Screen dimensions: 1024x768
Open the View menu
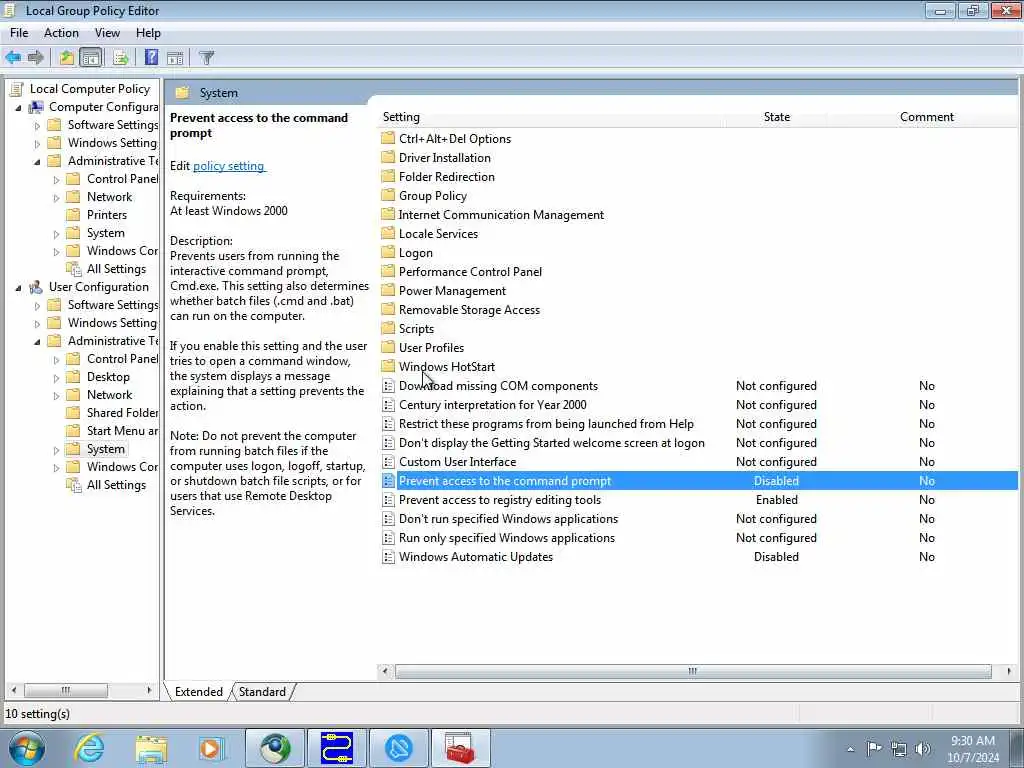(x=107, y=33)
